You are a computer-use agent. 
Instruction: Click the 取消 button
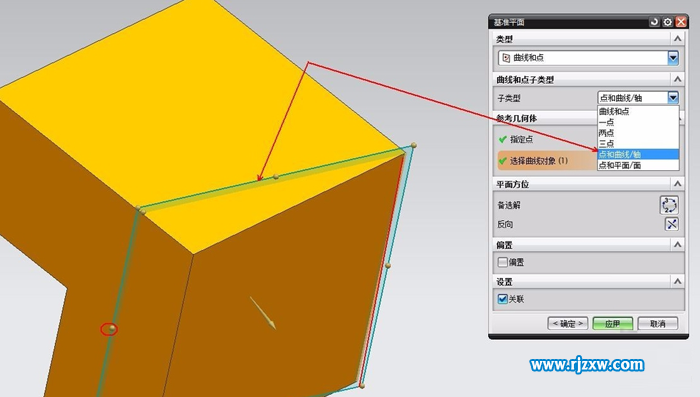pyautogui.click(x=658, y=323)
